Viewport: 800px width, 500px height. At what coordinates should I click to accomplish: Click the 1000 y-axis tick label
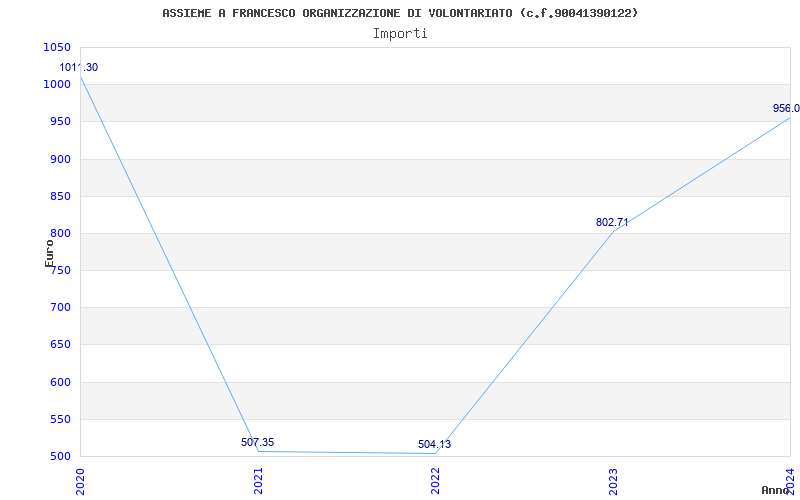57,85
